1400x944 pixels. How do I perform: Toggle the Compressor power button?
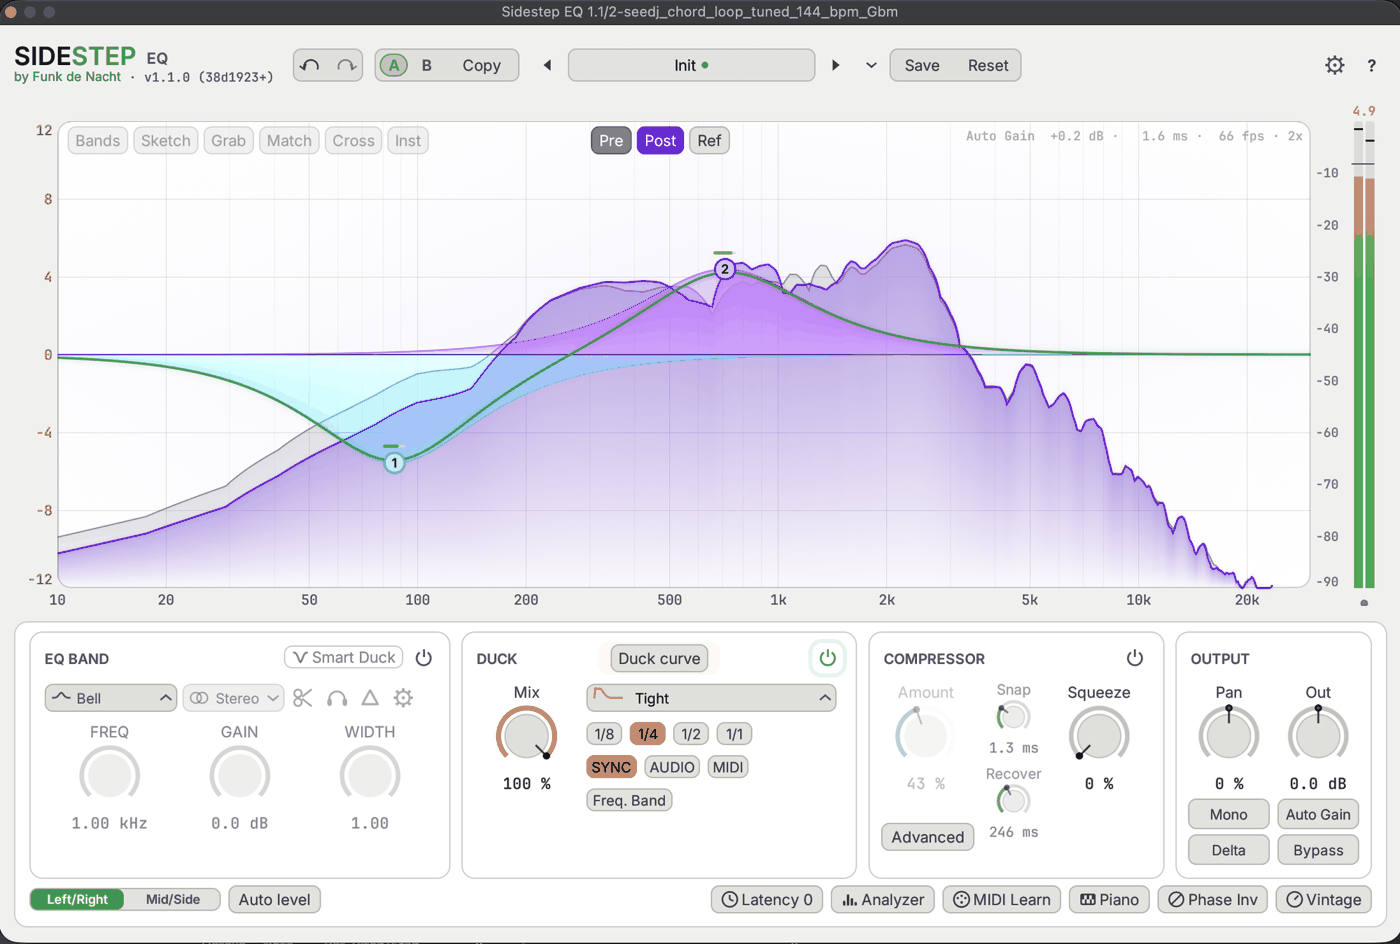coord(1135,658)
